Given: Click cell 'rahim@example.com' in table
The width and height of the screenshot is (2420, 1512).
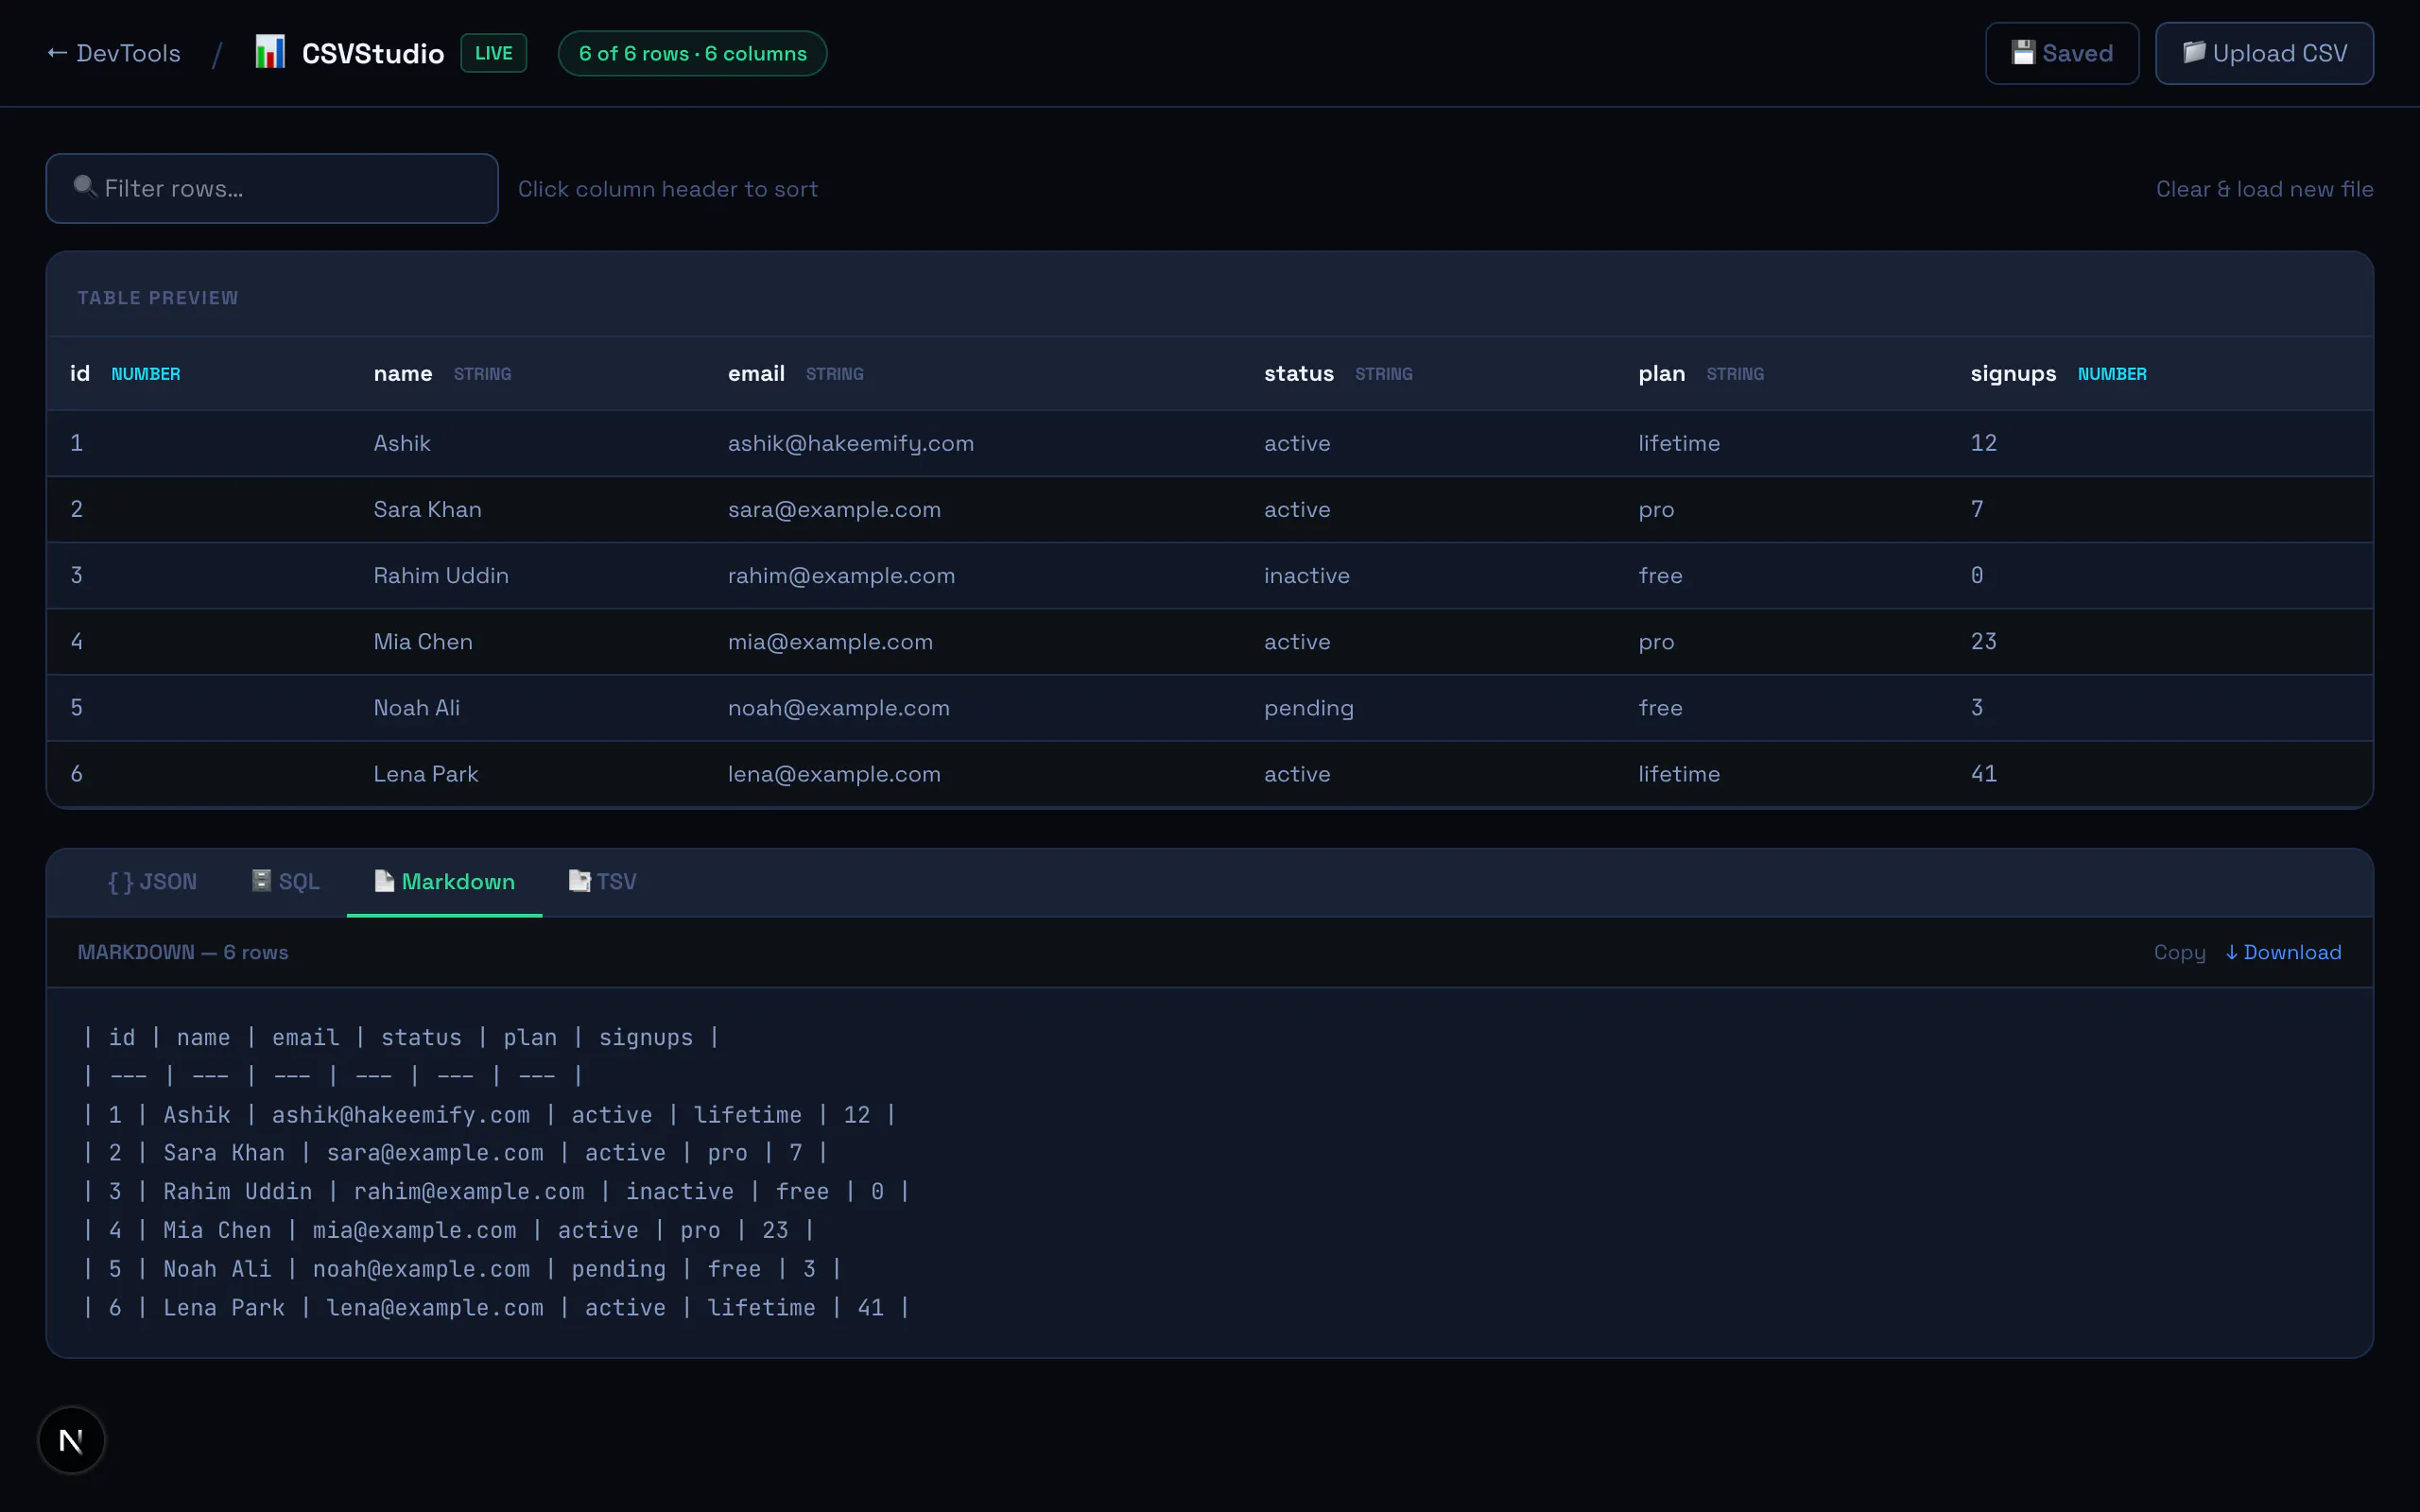Looking at the screenshot, I should pos(841,575).
